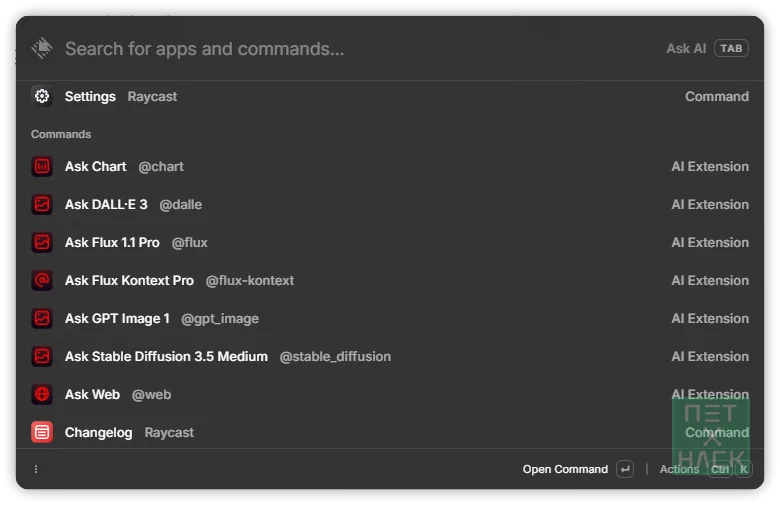This screenshot has height=505, width=780.
Task: Click the Ask Flux 1.1 Pro icon
Action: [42, 242]
